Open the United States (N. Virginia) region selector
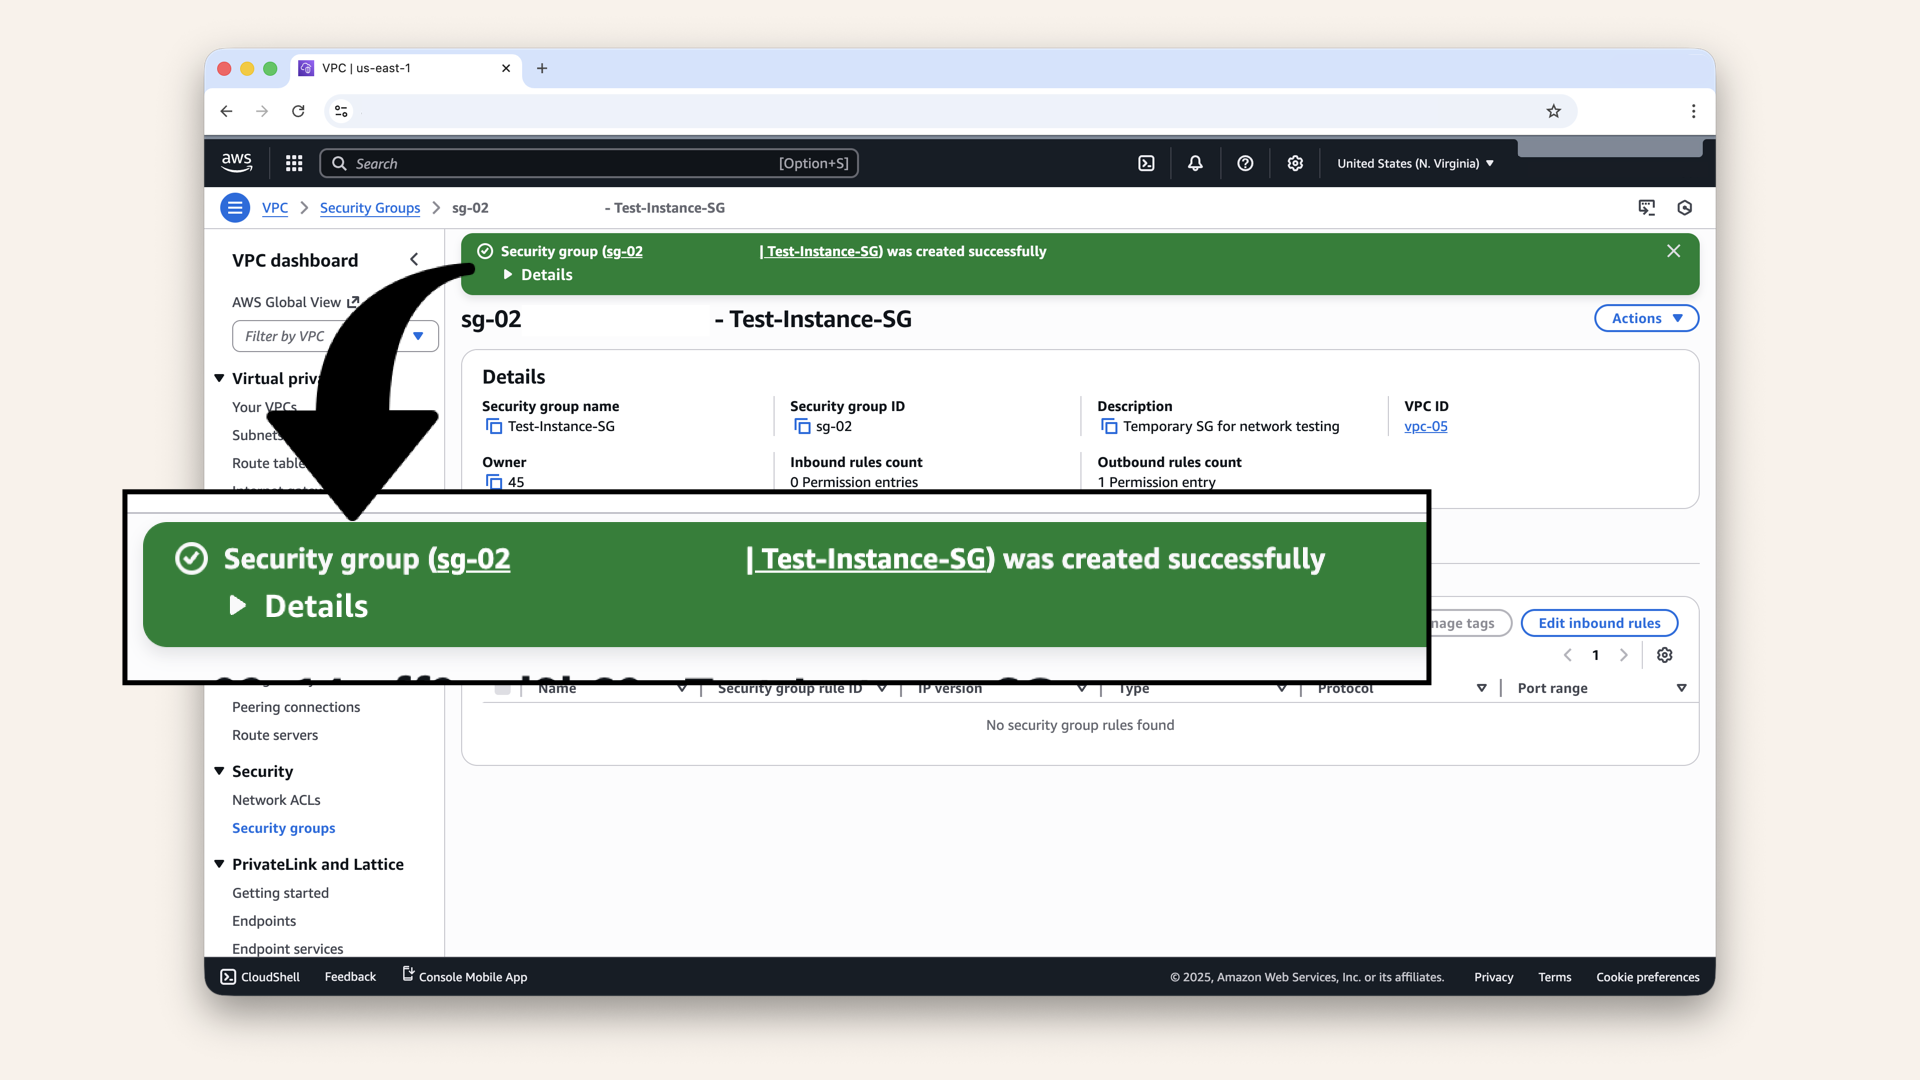 click(x=1414, y=162)
